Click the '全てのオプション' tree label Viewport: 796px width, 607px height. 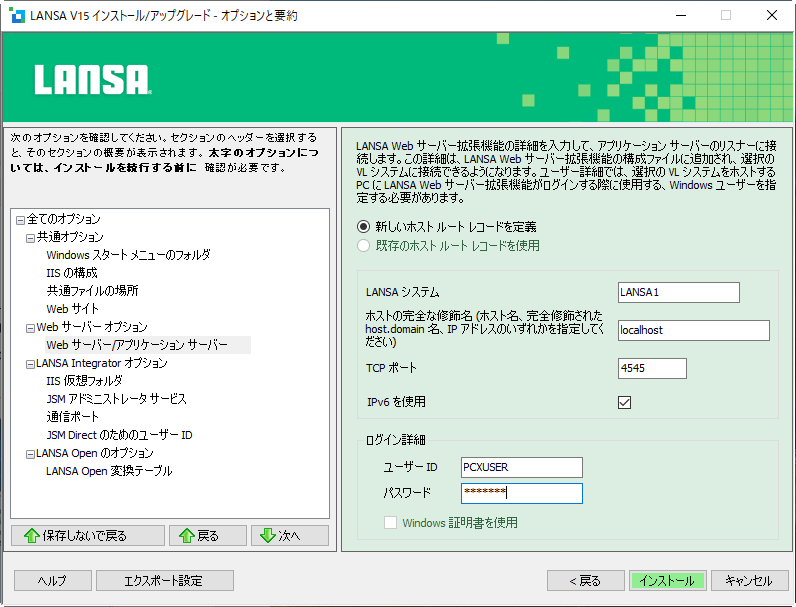63,219
